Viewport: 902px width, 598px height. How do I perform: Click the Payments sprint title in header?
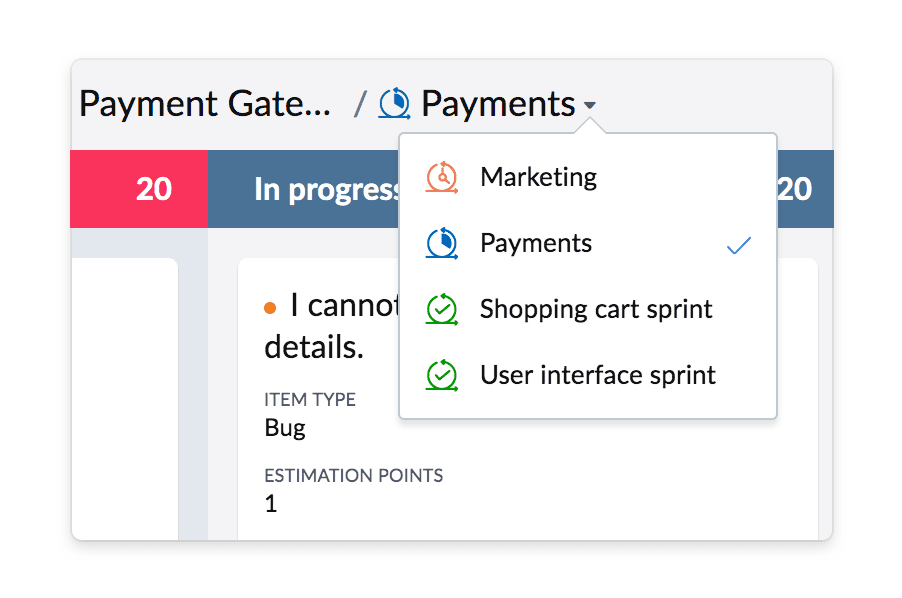click(498, 103)
